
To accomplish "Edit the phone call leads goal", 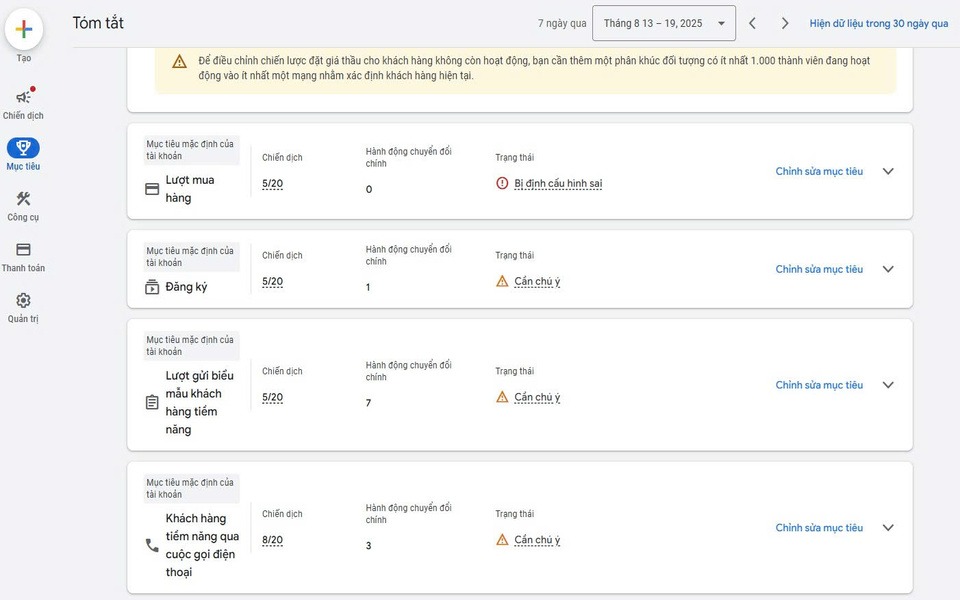I will [x=819, y=528].
